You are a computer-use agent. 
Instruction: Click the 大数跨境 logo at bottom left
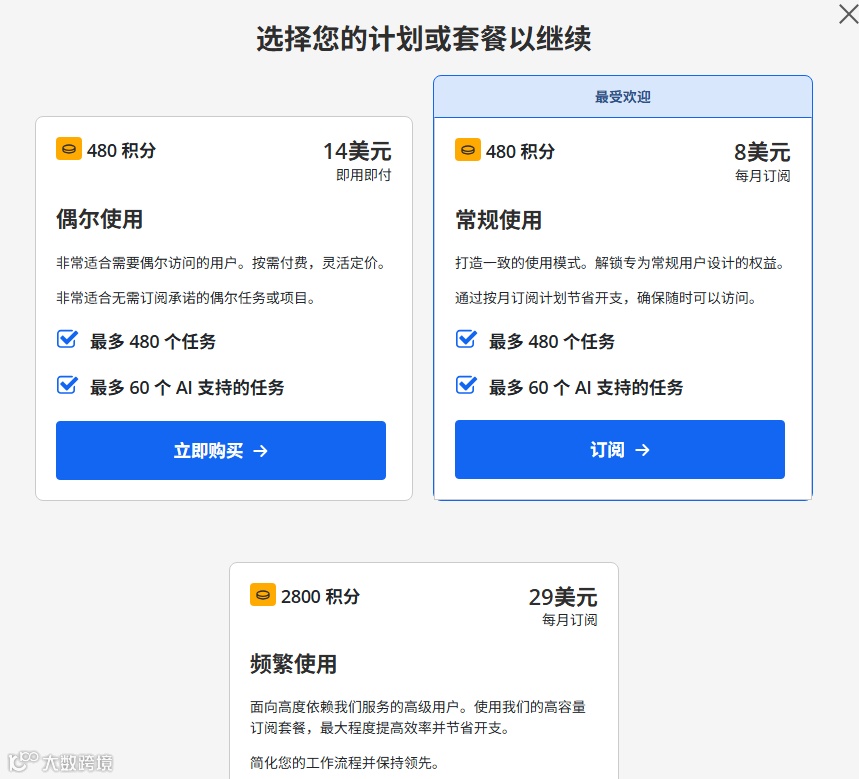60,763
